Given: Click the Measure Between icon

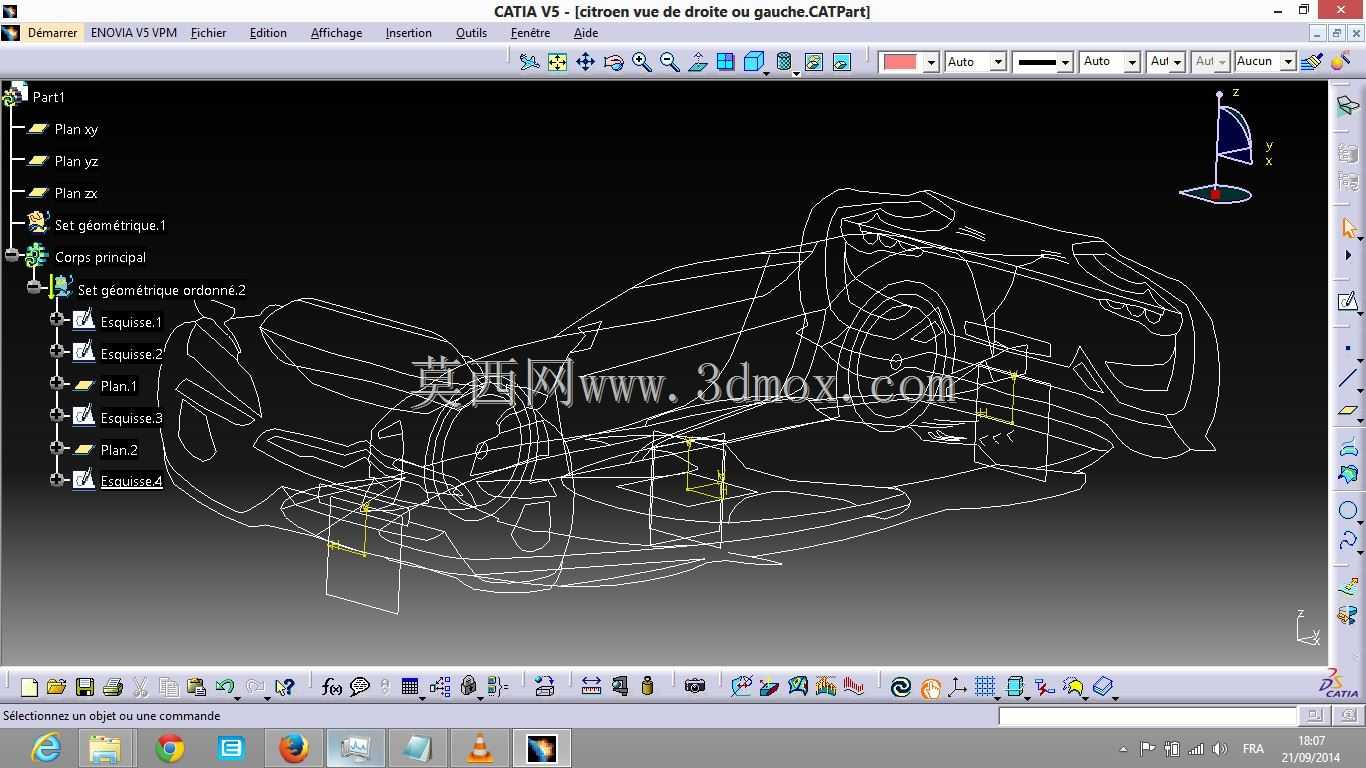Looking at the screenshot, I should 592,687.
